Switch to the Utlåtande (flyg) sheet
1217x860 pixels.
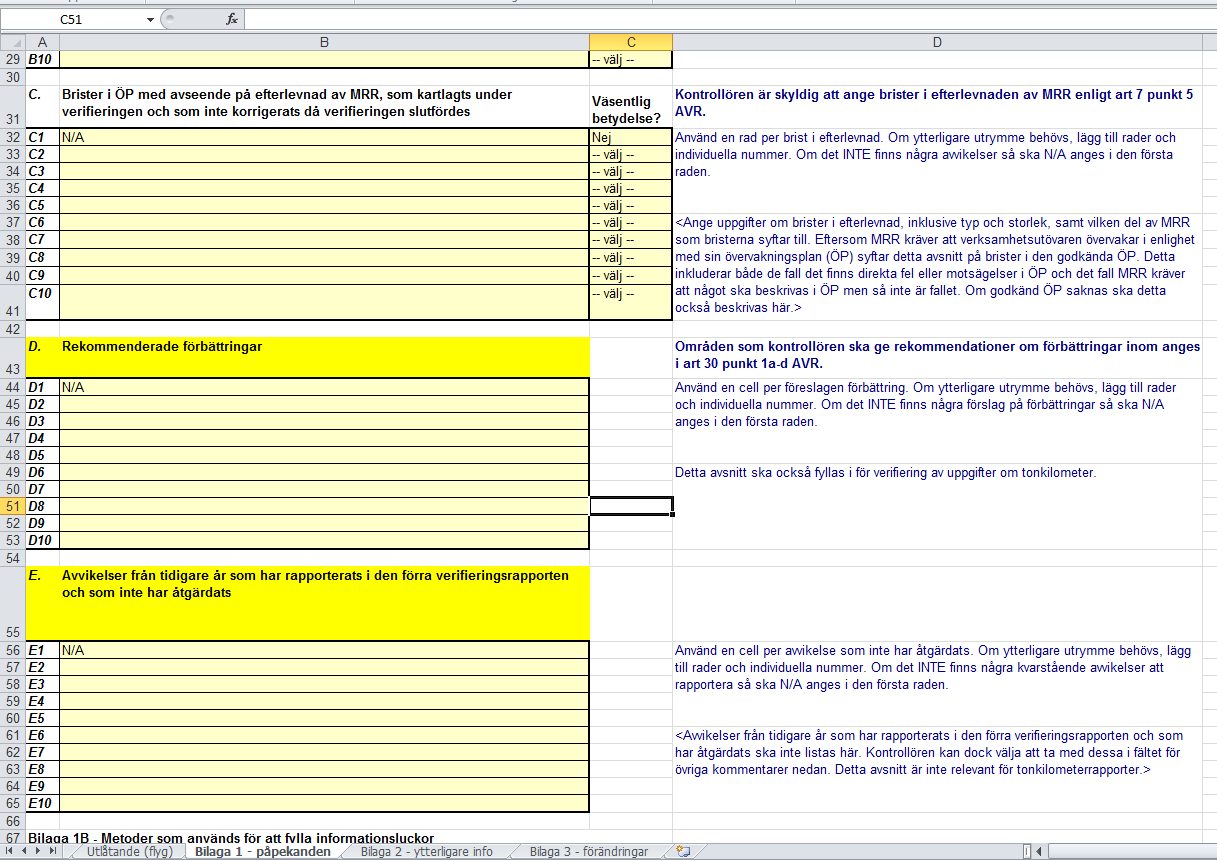pyautogui.click(x=129, y=852)
